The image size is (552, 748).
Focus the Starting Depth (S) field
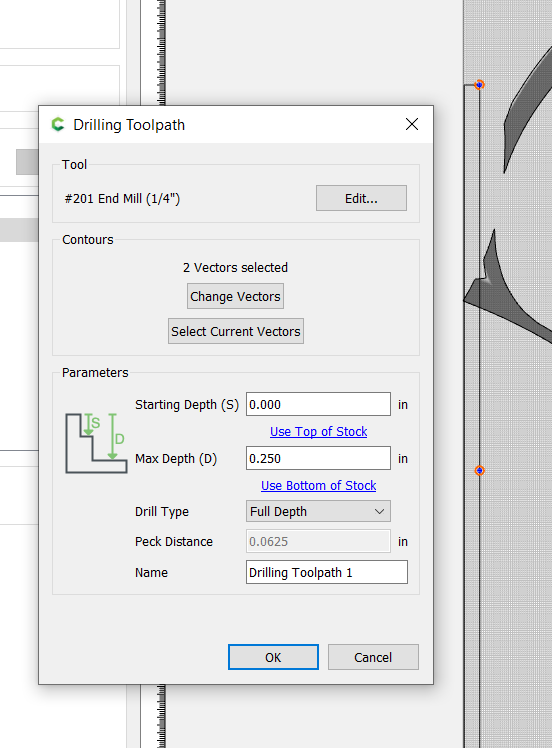318,404
